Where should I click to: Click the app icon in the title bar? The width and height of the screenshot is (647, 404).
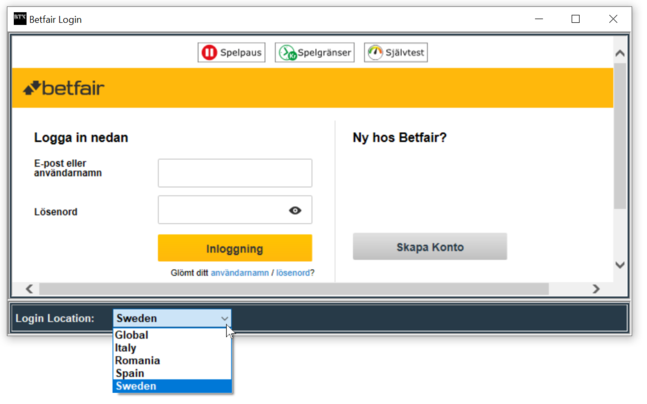(x=20, y=19)
